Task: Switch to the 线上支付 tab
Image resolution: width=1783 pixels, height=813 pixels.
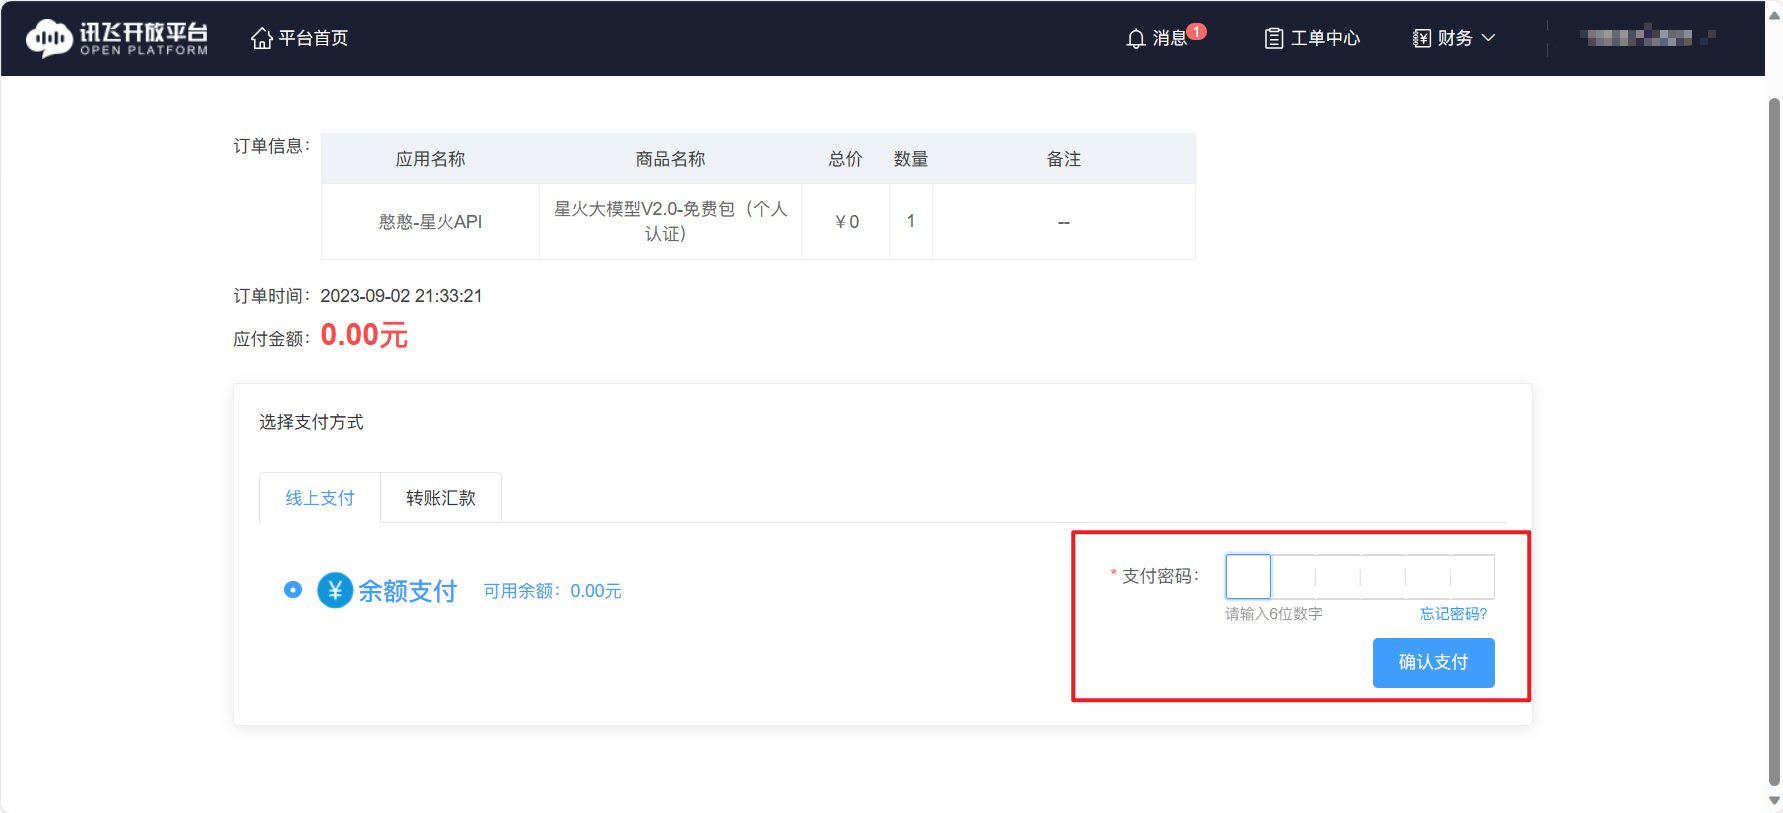Action: coord(320,498)
